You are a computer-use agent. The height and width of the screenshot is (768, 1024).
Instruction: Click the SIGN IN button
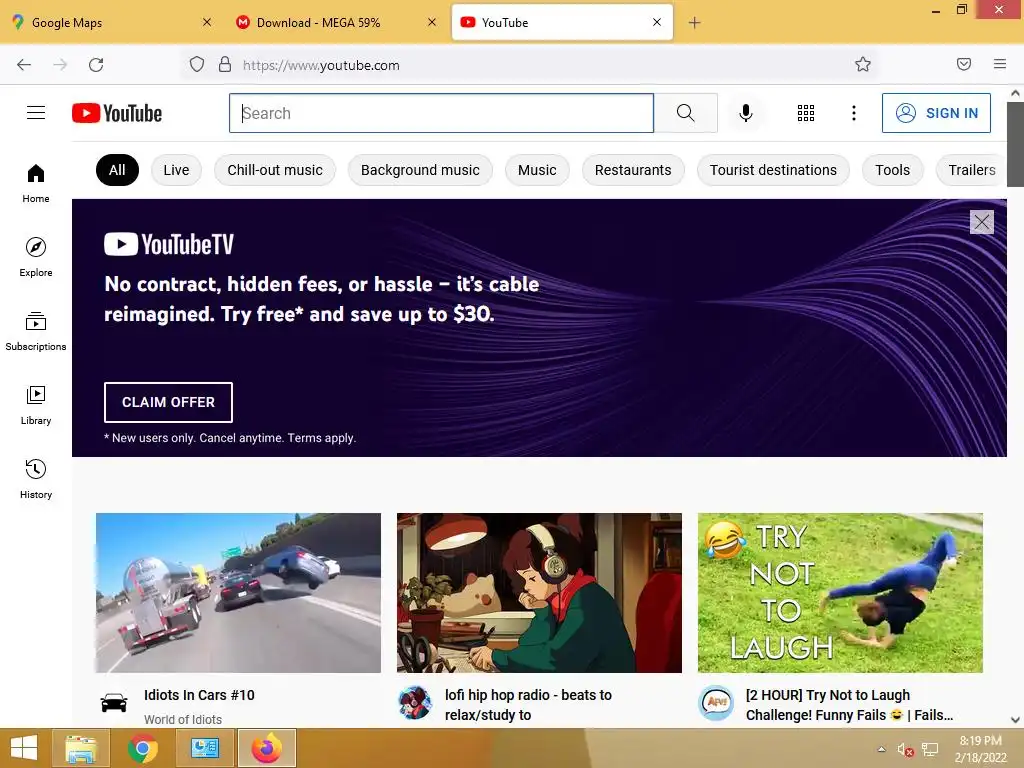click(x=936, y=113)
